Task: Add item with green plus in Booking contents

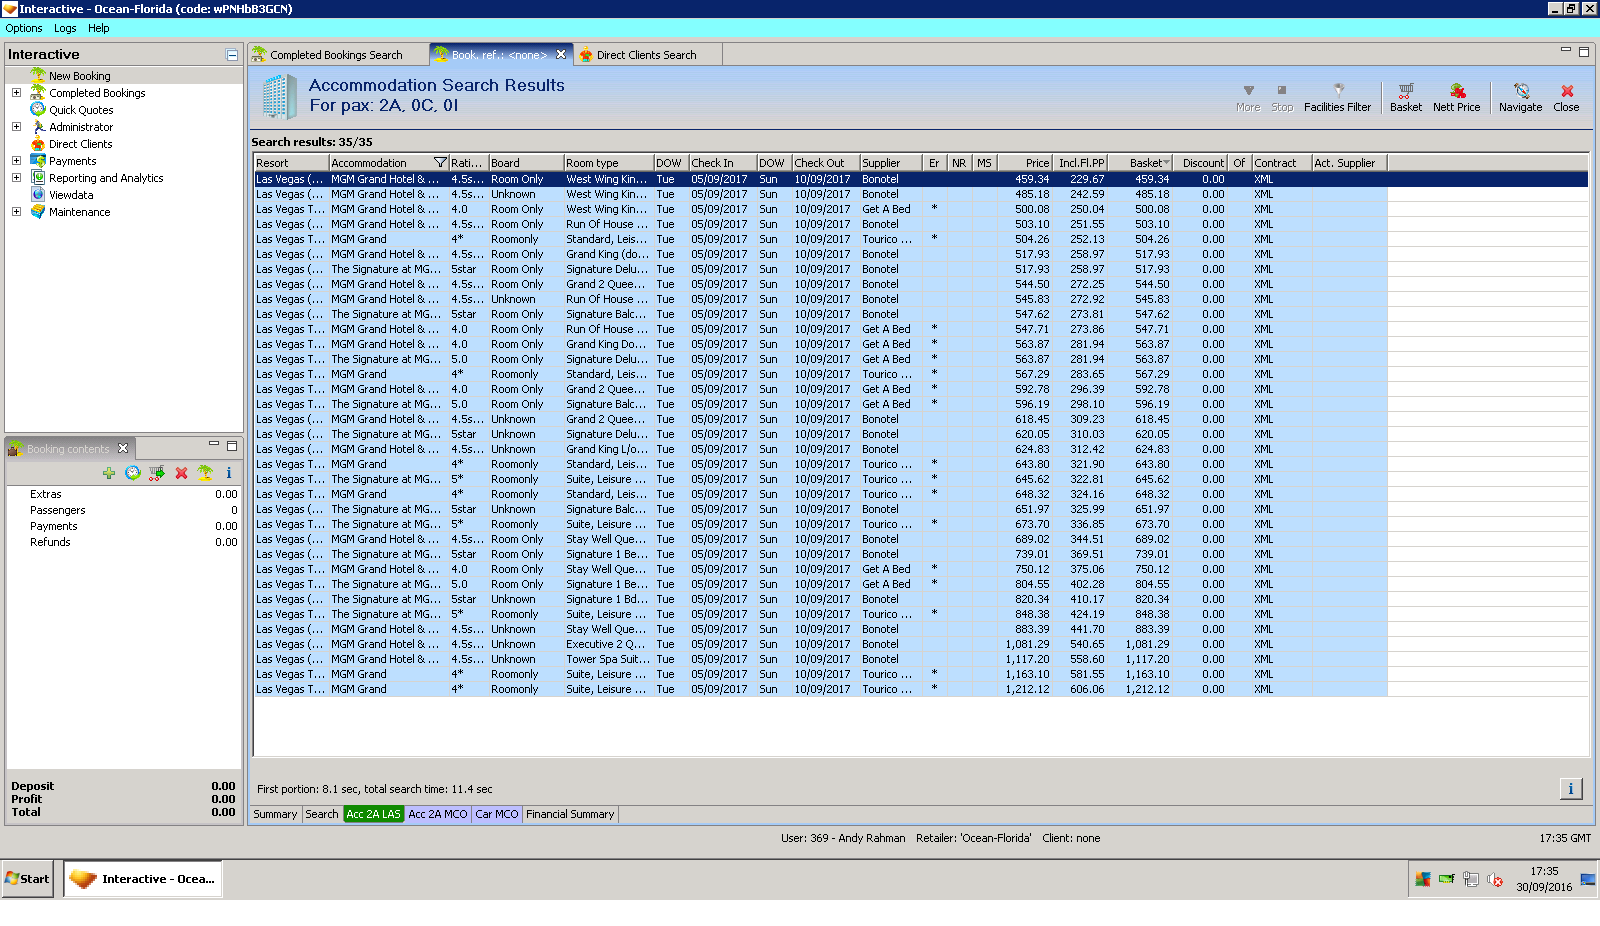Action: tap(109, 473)
